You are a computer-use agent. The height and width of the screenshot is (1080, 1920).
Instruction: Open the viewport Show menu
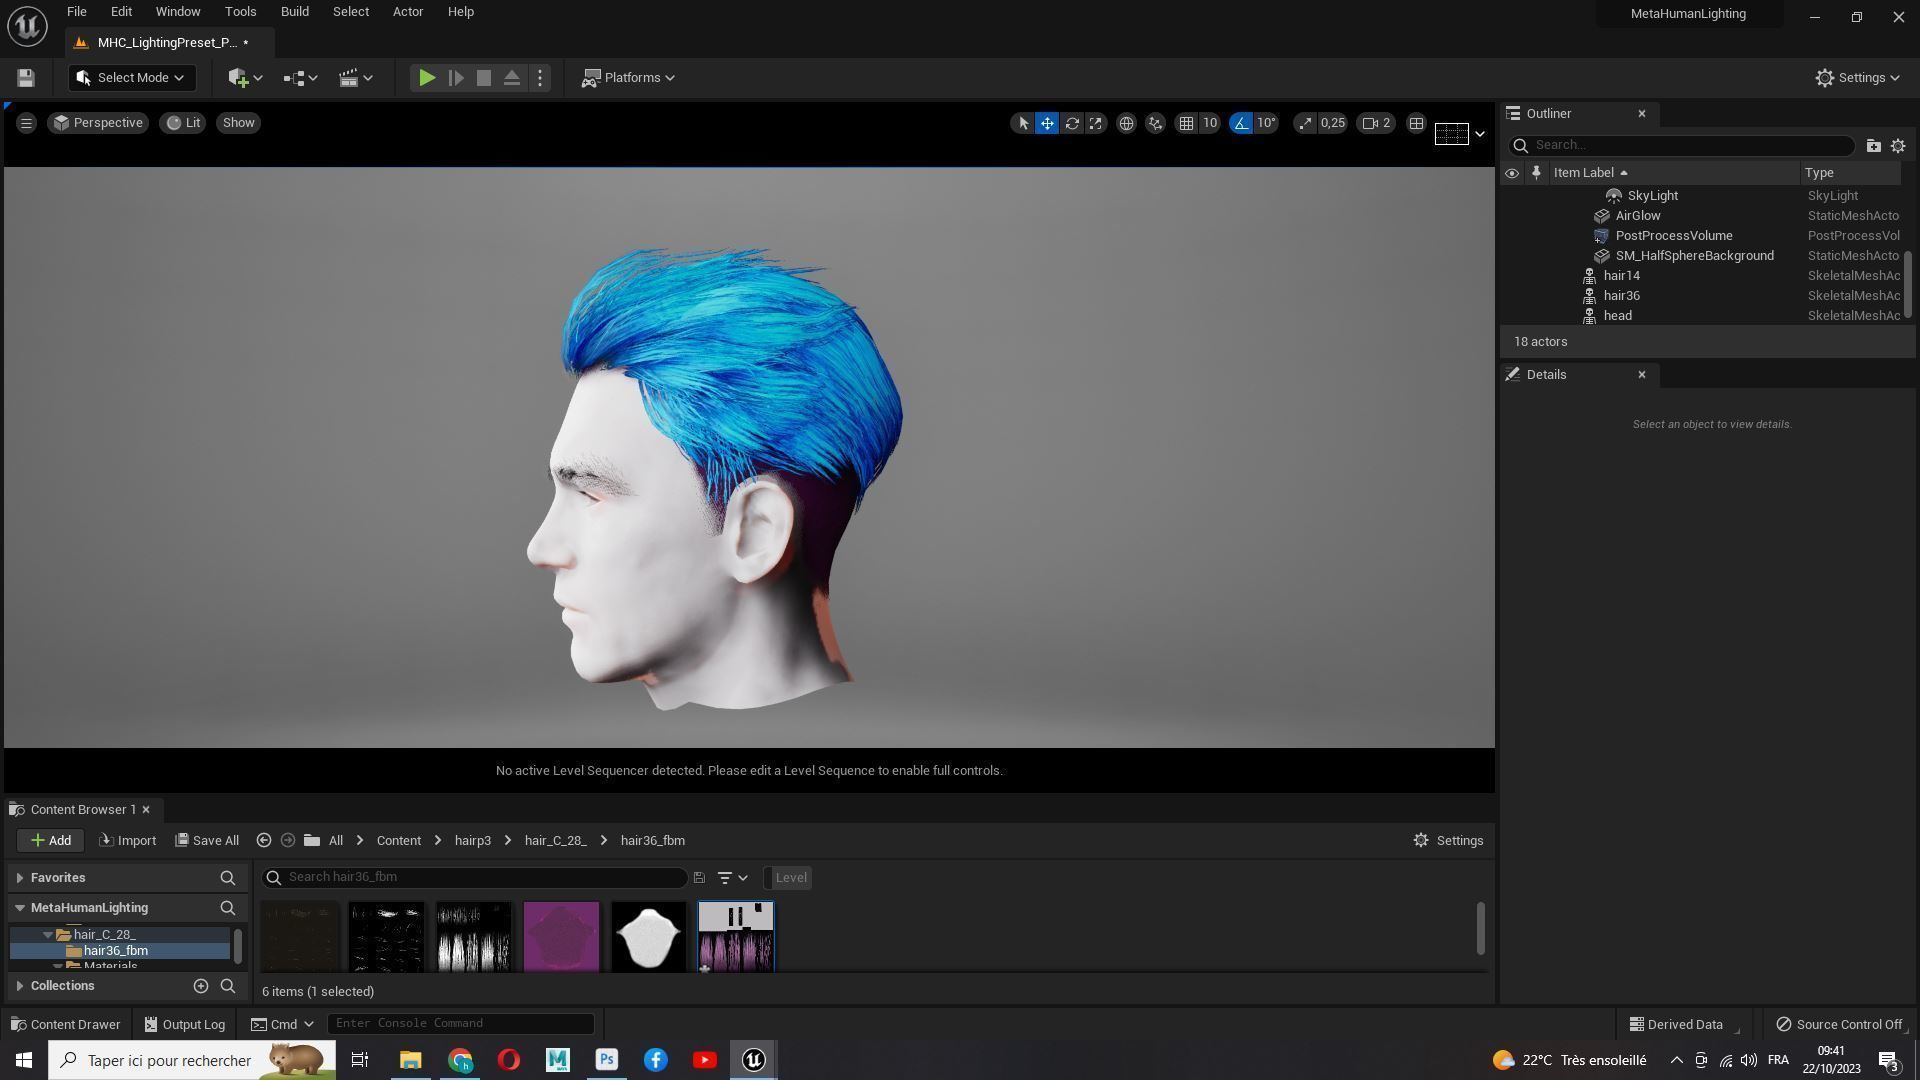(x=238, y=123)
